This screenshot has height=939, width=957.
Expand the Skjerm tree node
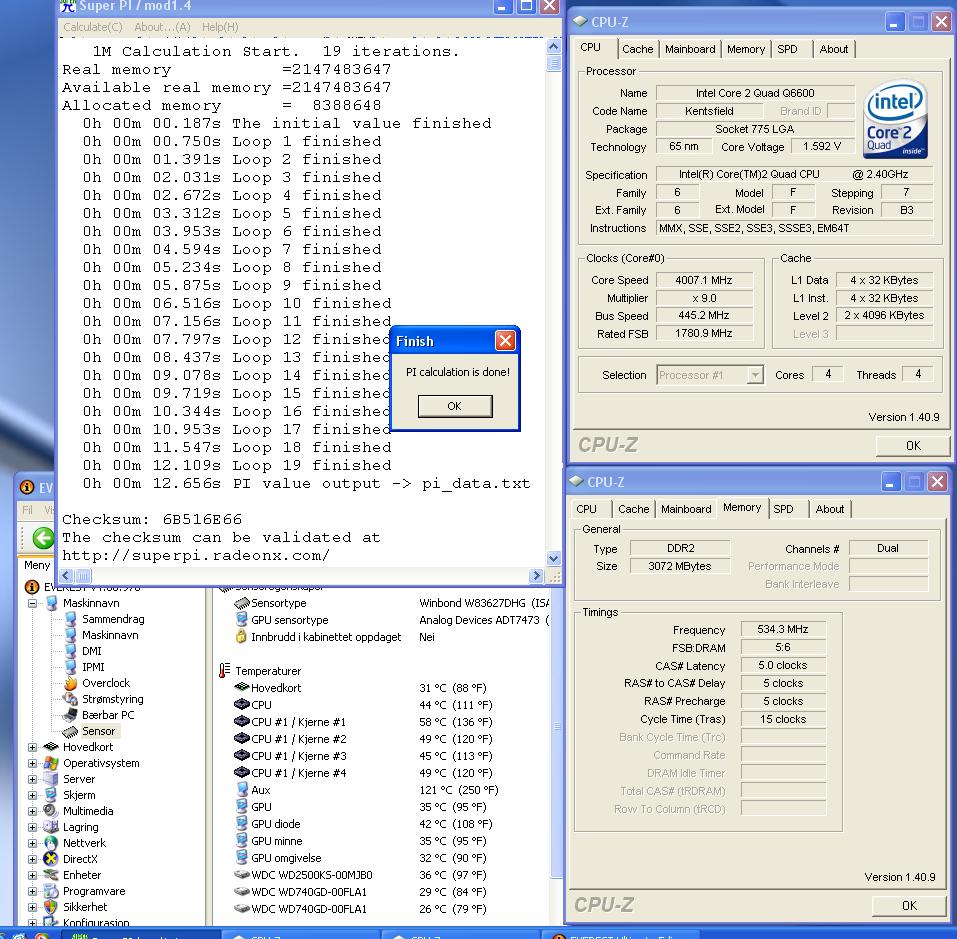tap(32, 795)
